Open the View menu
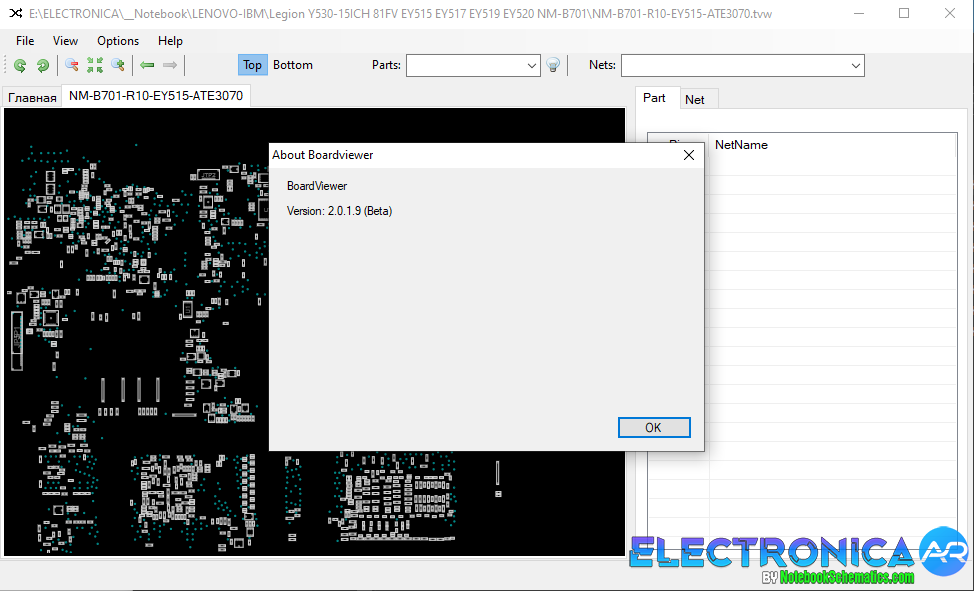The image size is (974, 591). click(65, 41)
